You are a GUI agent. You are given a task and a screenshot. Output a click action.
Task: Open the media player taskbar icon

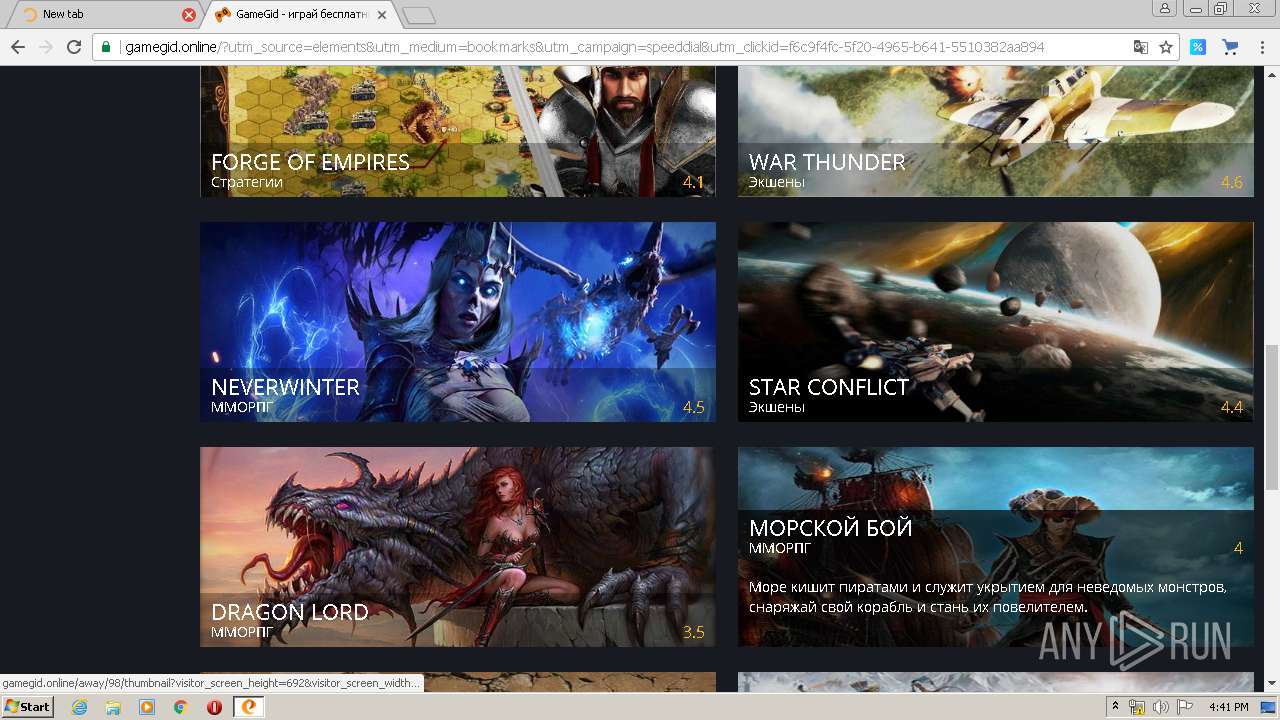(x=147, y=706)
